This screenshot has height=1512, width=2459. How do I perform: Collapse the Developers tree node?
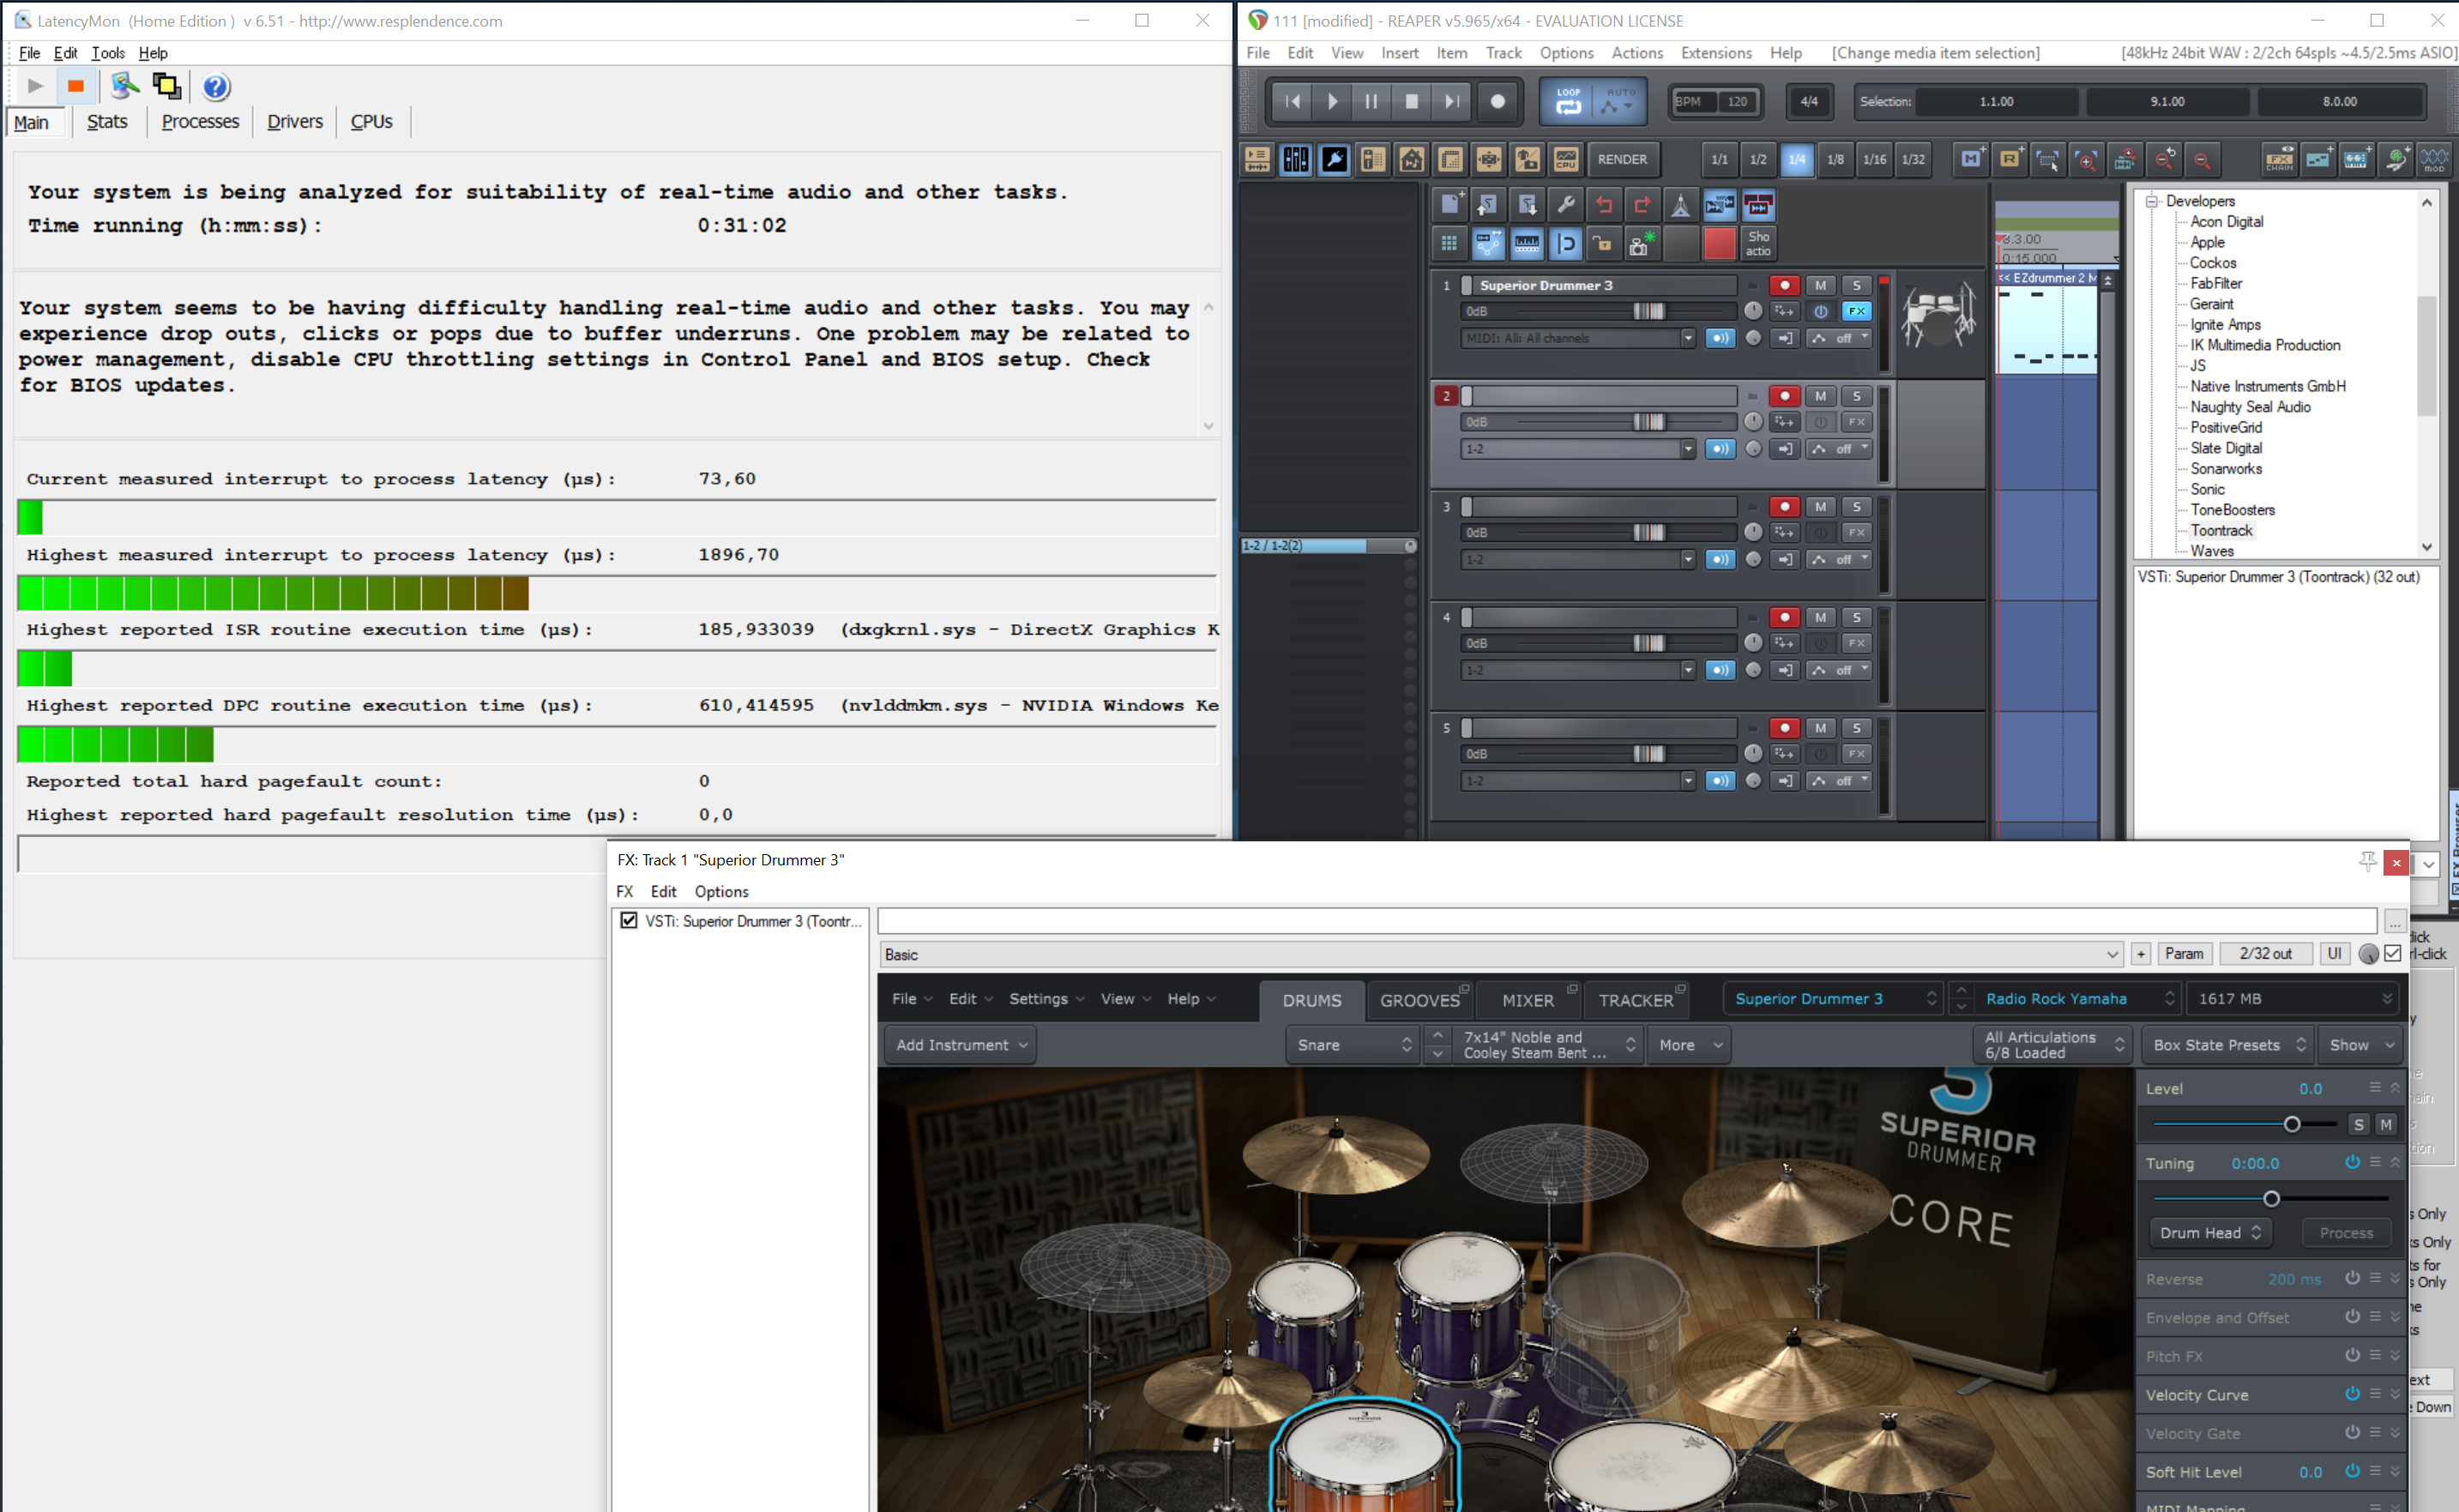point(2151,201)
